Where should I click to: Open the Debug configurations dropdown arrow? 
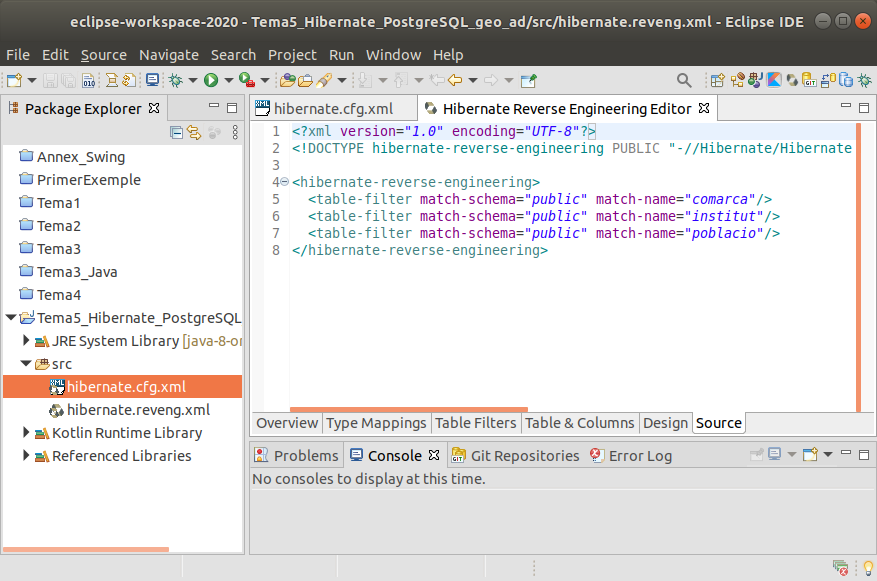pos(193,81)
